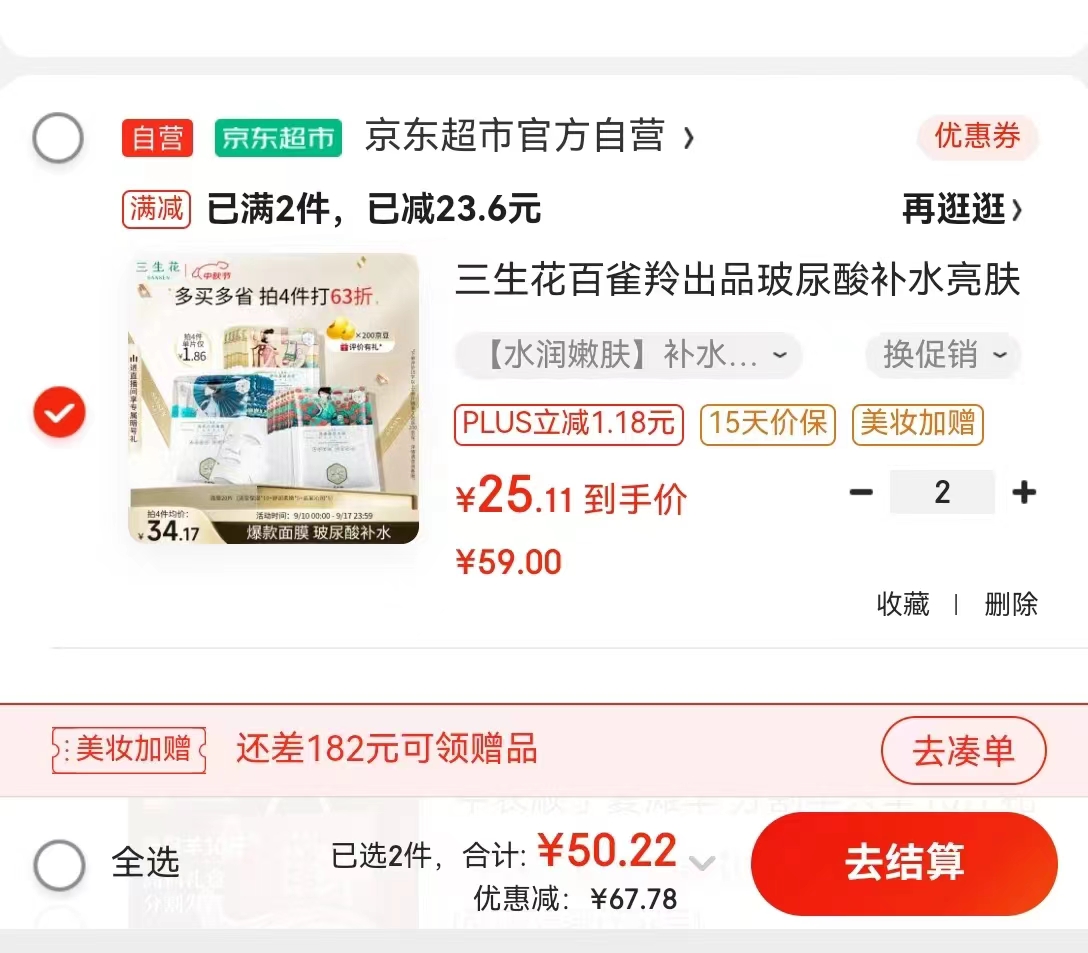Image resolution: width=1088 pixels, height=953 pixels.
Task: Tap the green 京东超市 badge
Action: click(x=278, y=137)
